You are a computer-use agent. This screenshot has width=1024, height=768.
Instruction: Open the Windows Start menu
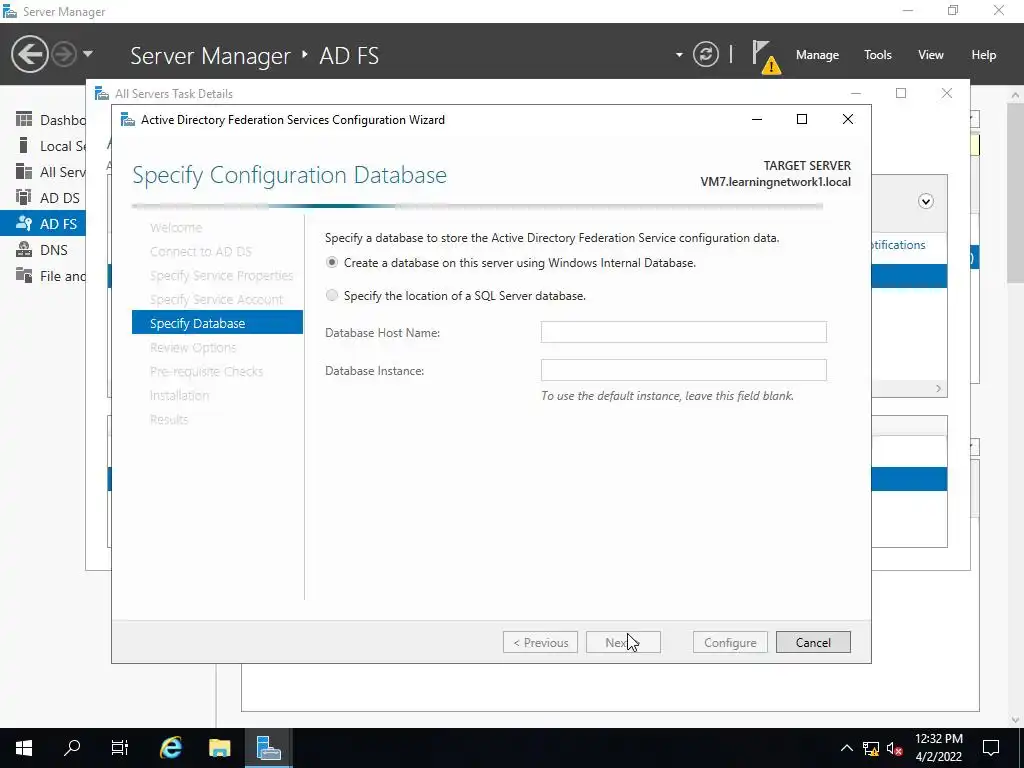pyautogui.click(x=24, y=747)
